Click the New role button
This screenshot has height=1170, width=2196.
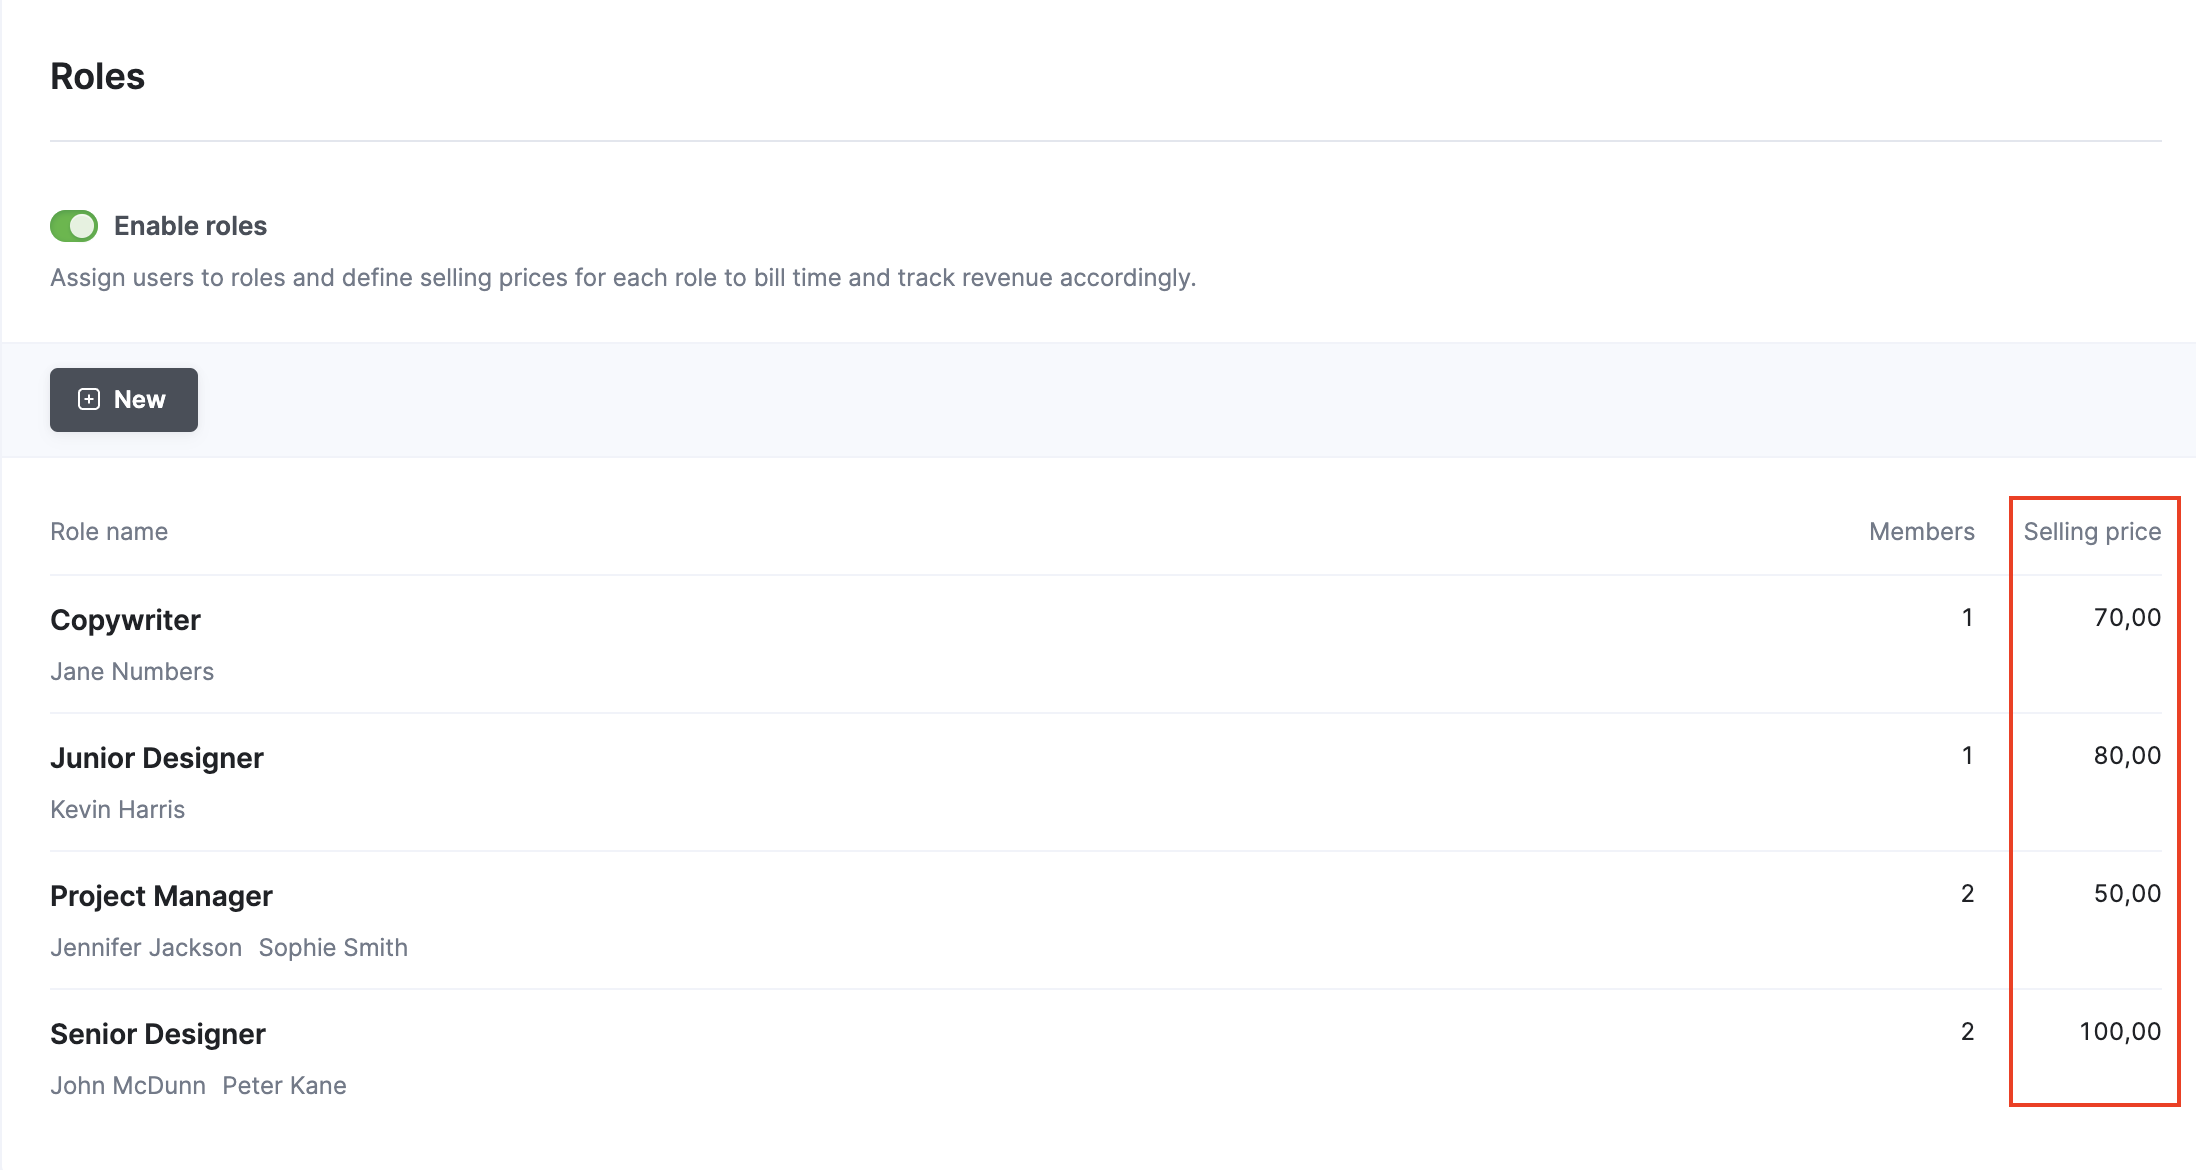pos(124,400)
